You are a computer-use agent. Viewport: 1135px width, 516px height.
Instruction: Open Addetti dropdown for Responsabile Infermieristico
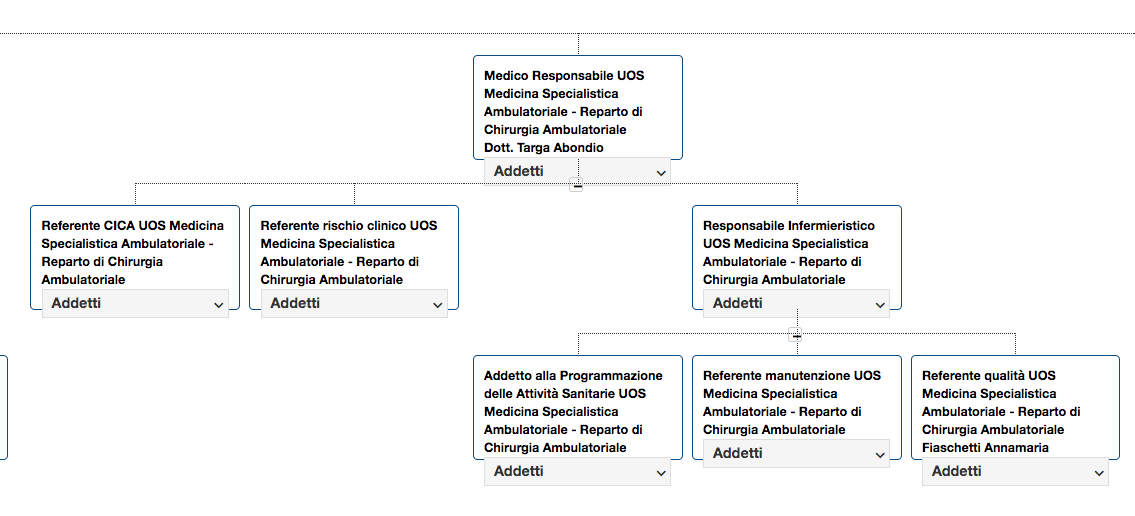click(796, 304)
